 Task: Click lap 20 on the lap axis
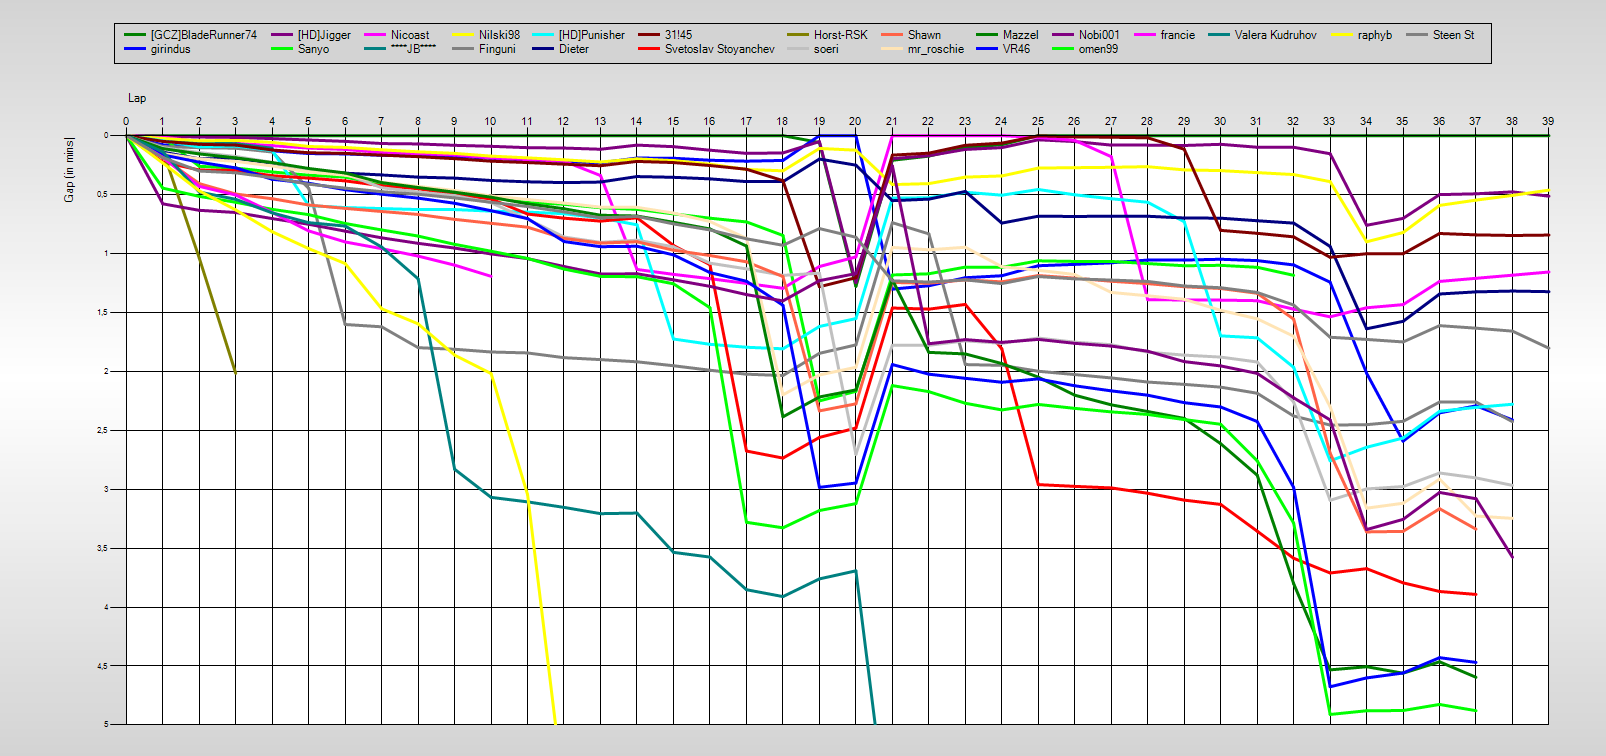click(x=855, y=121)
